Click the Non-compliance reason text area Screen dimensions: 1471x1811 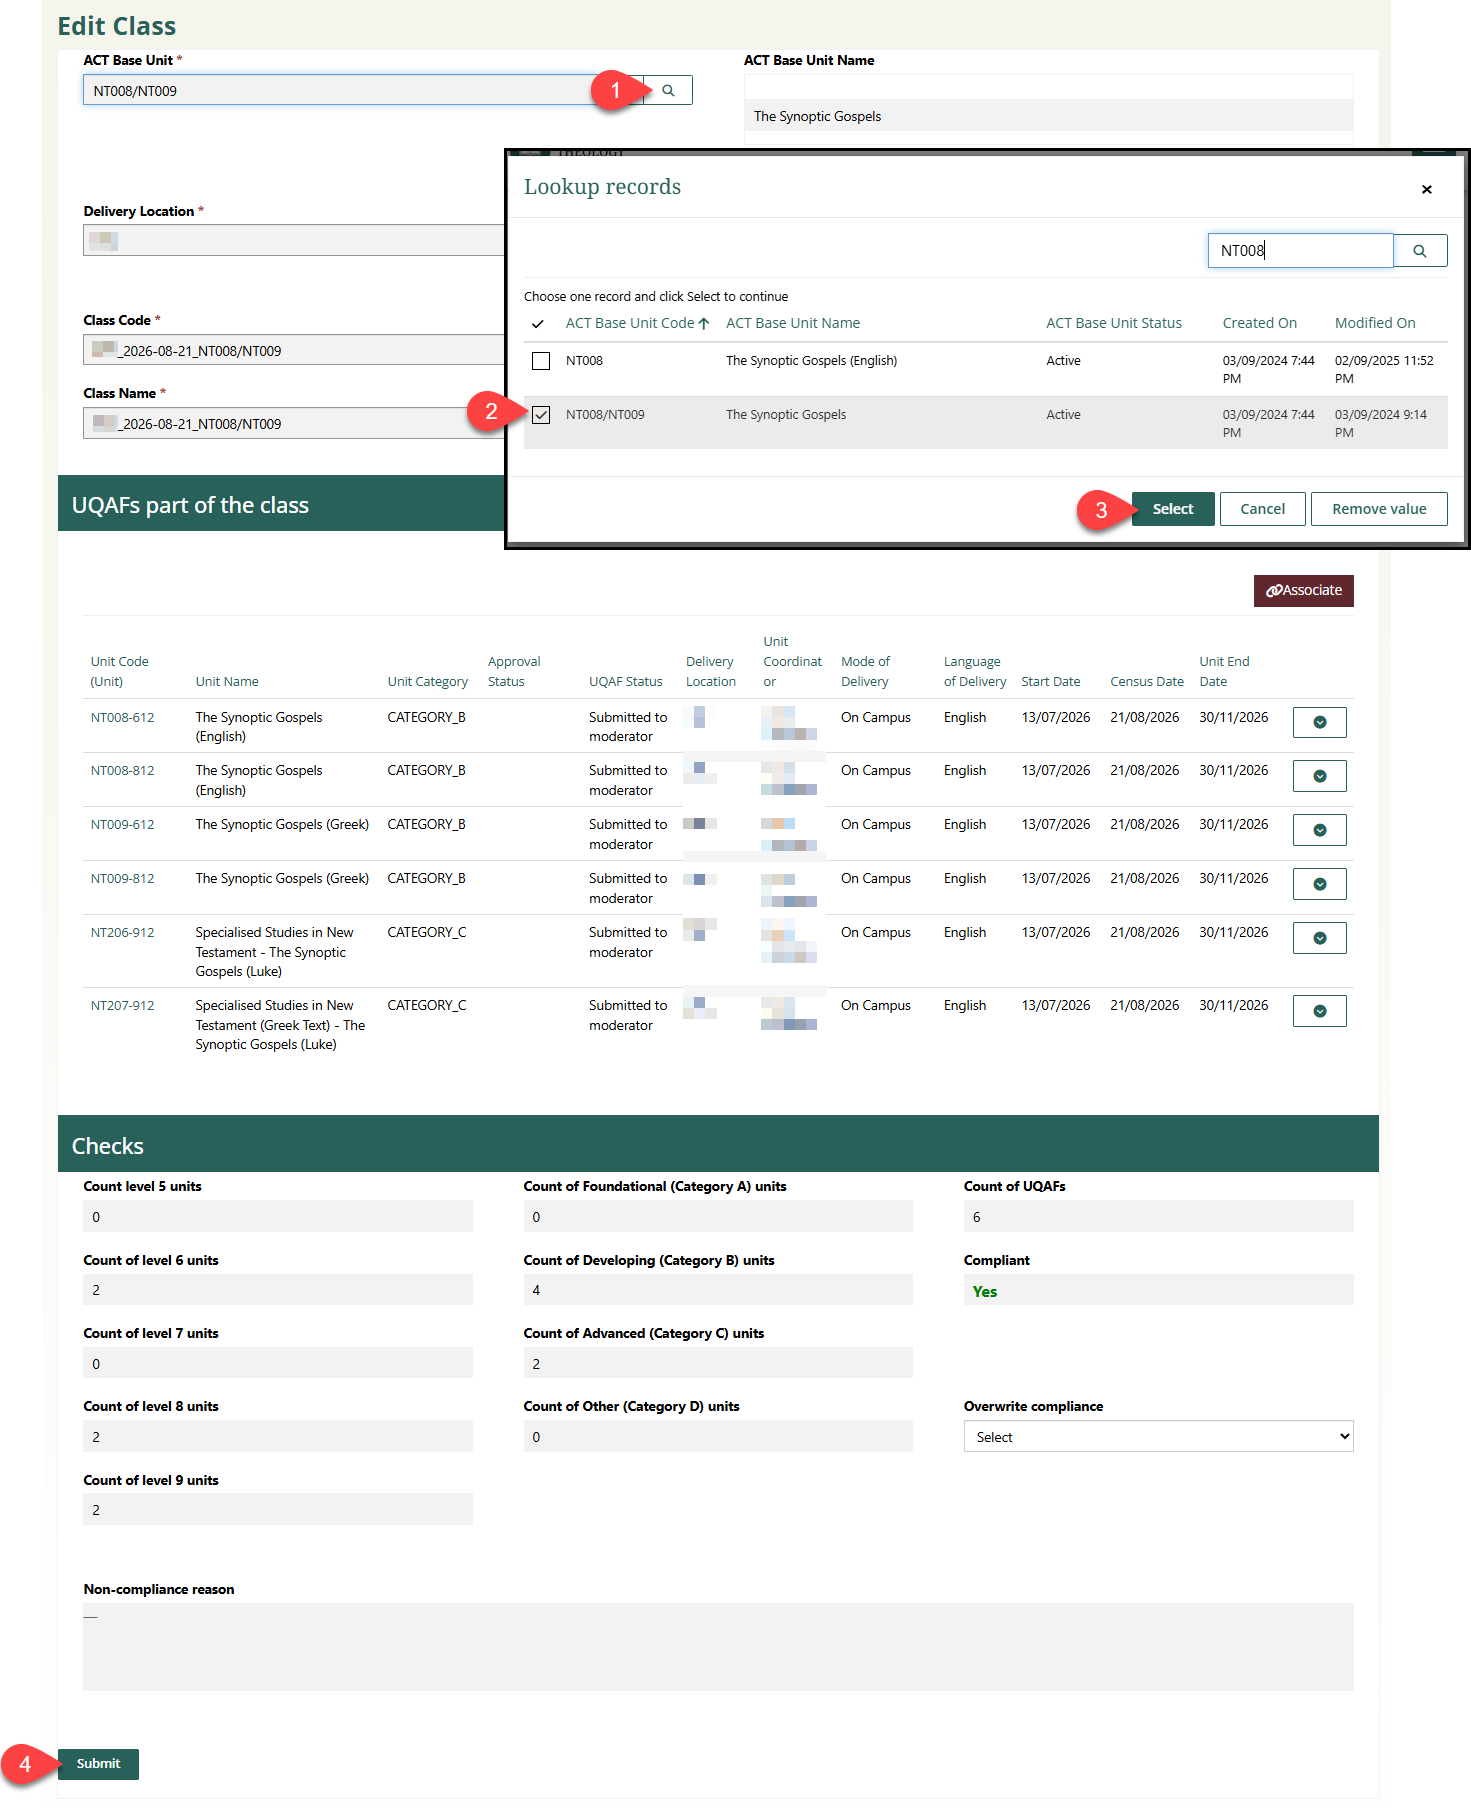(x=718, y=1647)
